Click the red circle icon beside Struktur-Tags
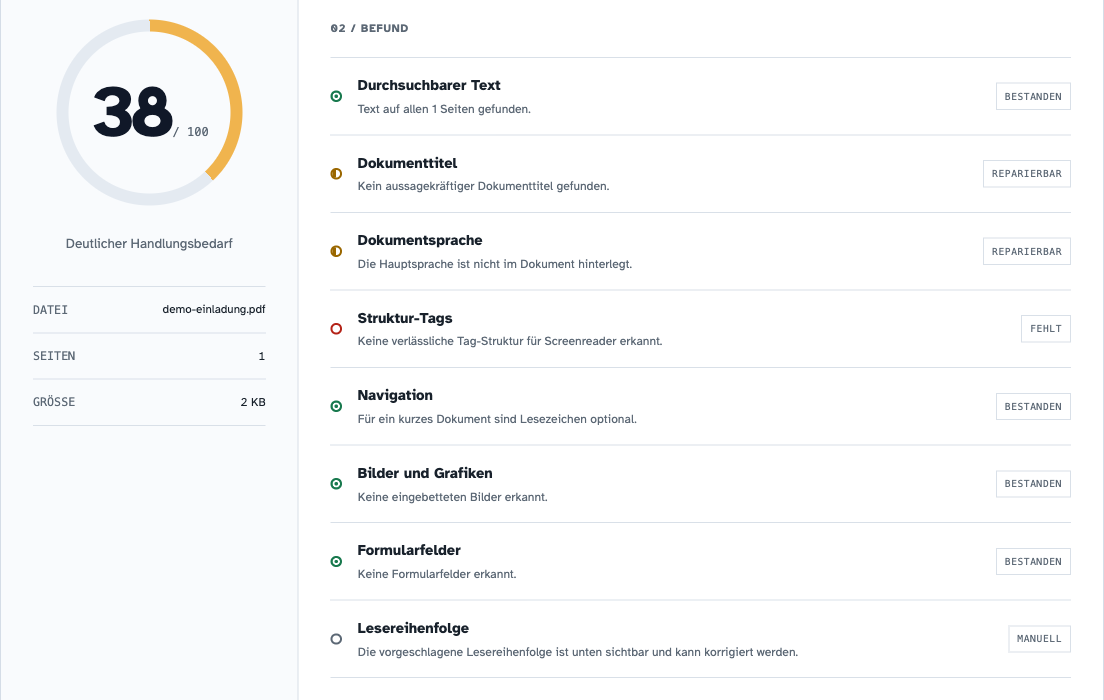The image size is (1104, 700). point(337,329)
